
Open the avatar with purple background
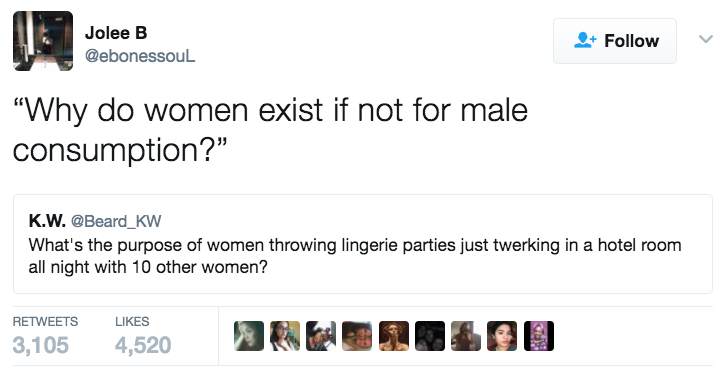[539, 336]
